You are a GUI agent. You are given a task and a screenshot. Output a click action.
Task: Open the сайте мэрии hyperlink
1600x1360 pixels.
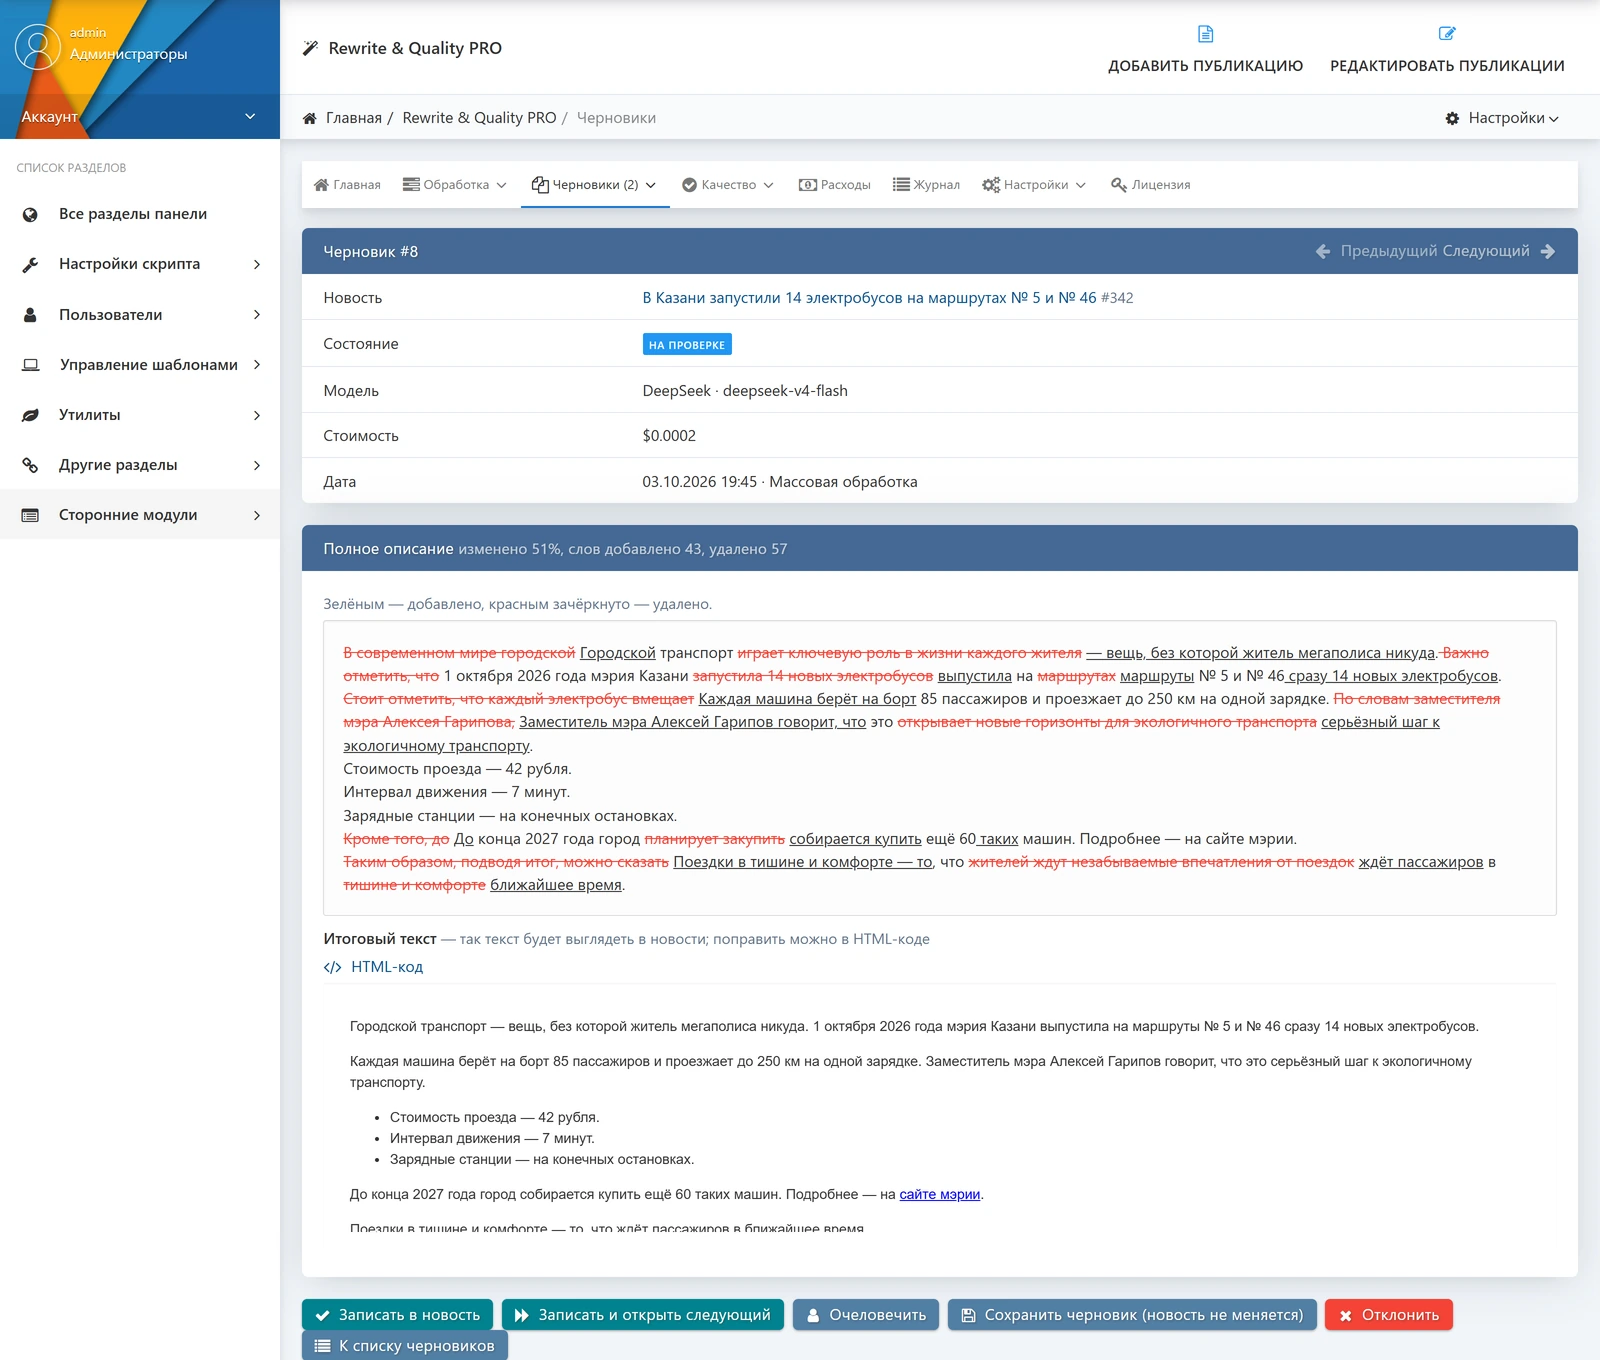click(939, 1194)
